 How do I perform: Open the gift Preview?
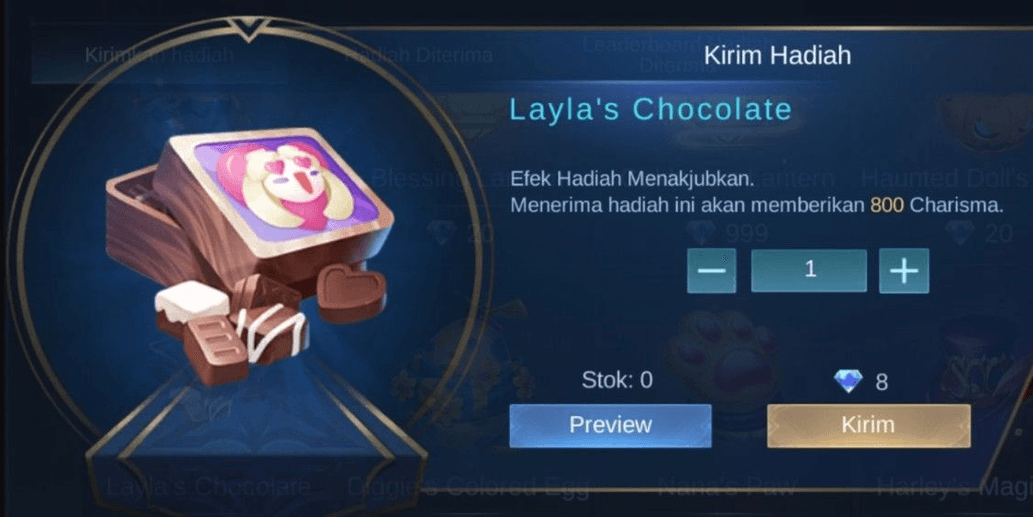[x=610, y=425]
